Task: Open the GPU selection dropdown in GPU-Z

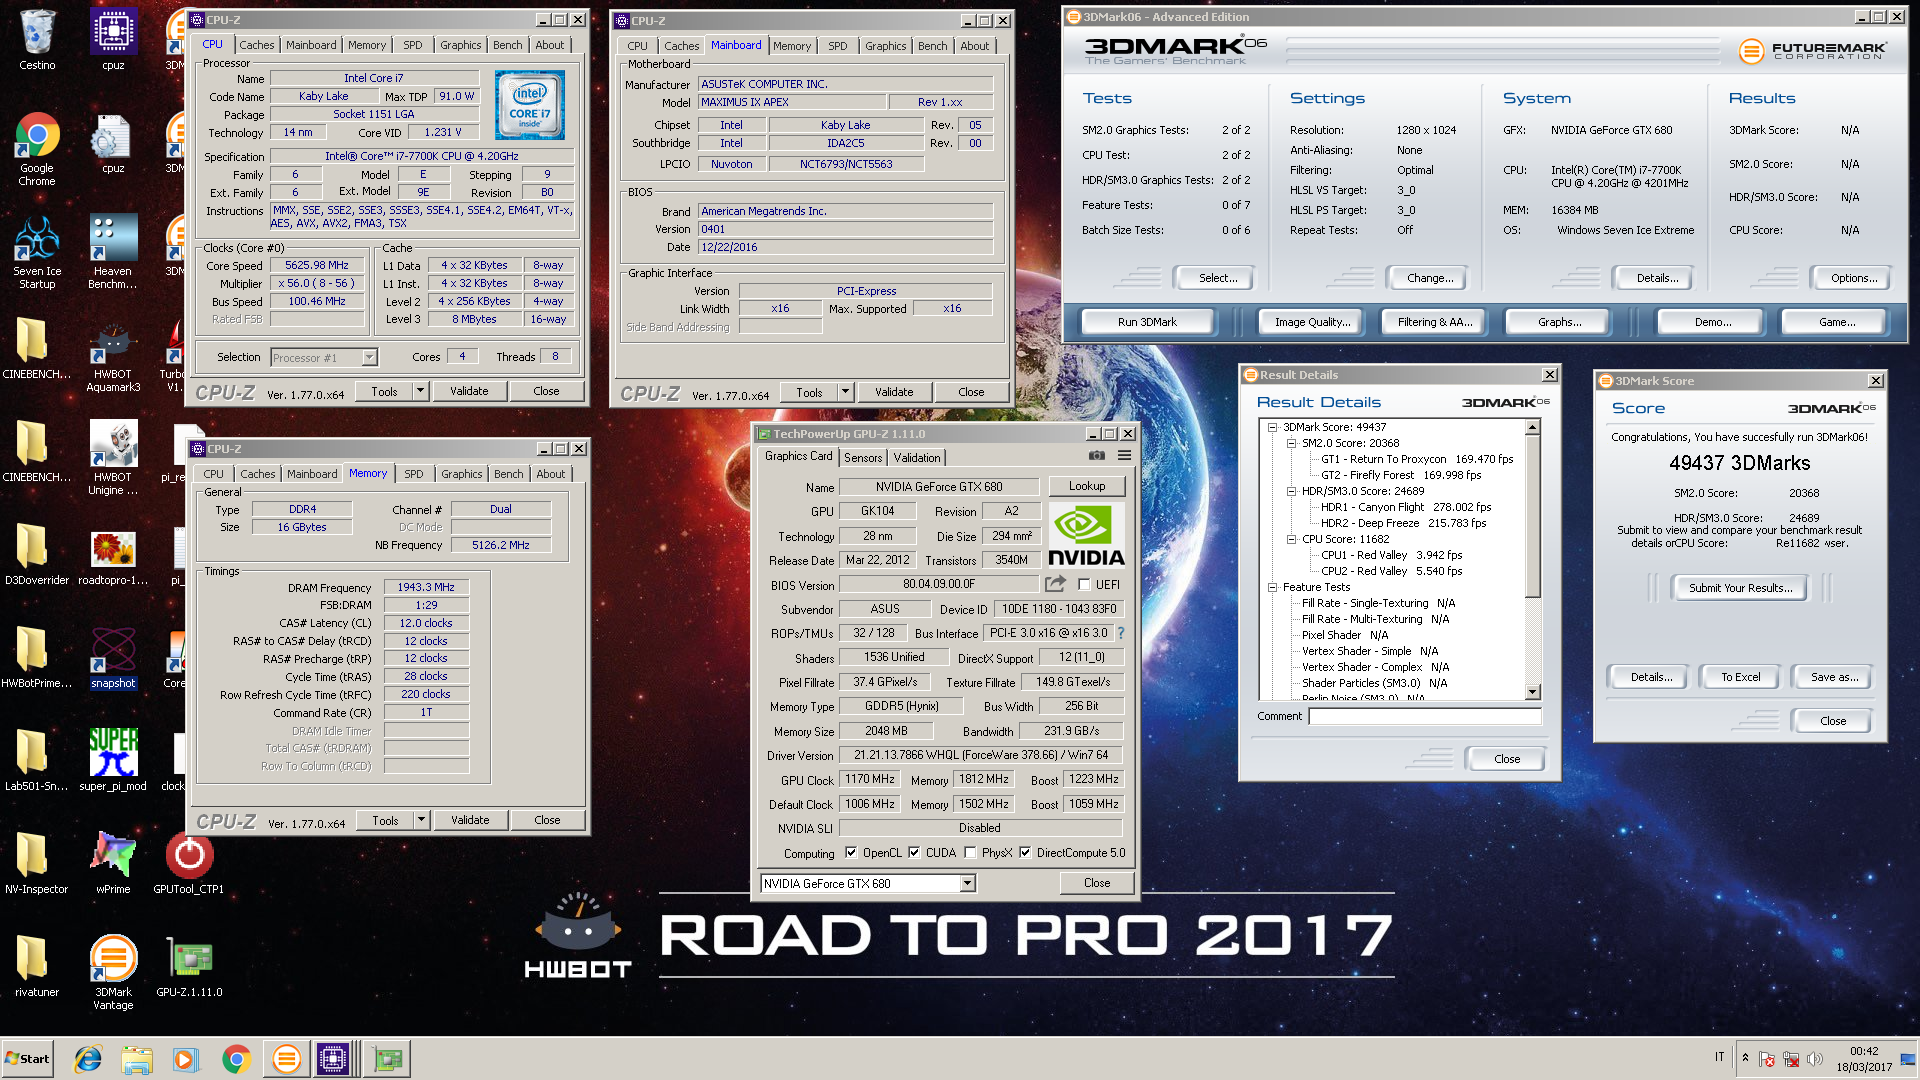Action: [967, 884]
